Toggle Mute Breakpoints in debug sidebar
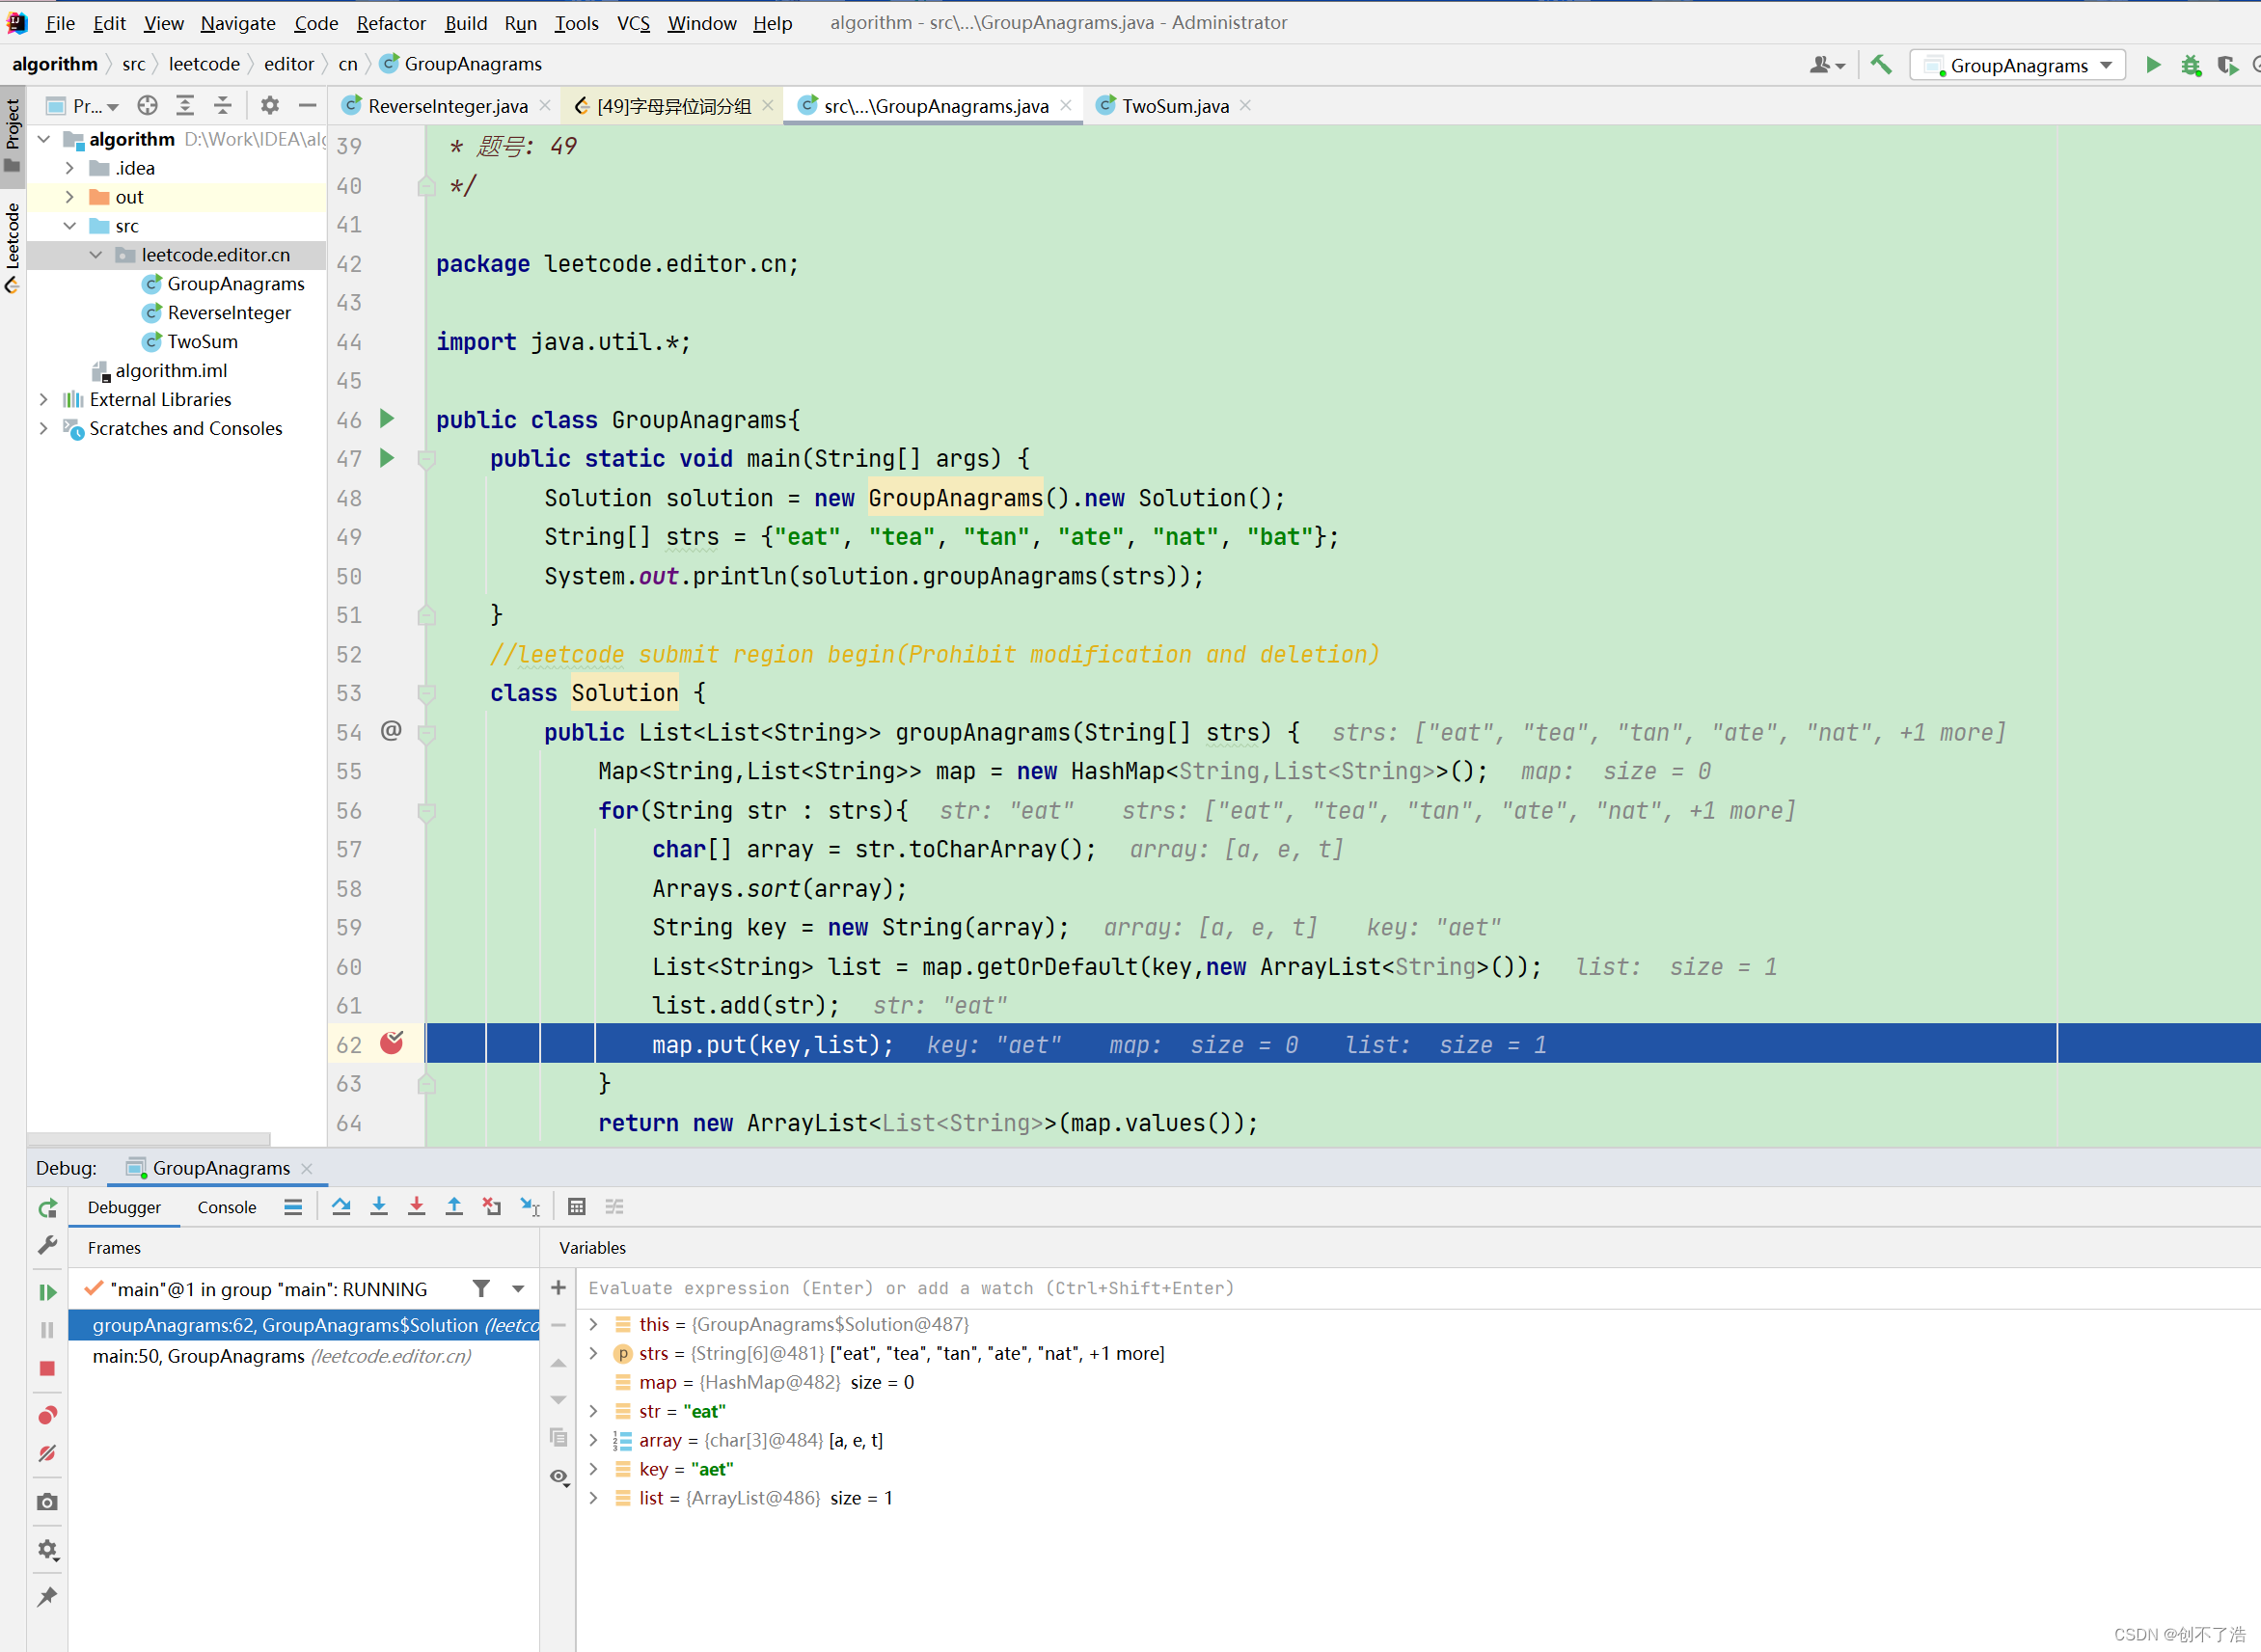The height and width of the screenshot is (1652, 2261). click(47, 1453)
